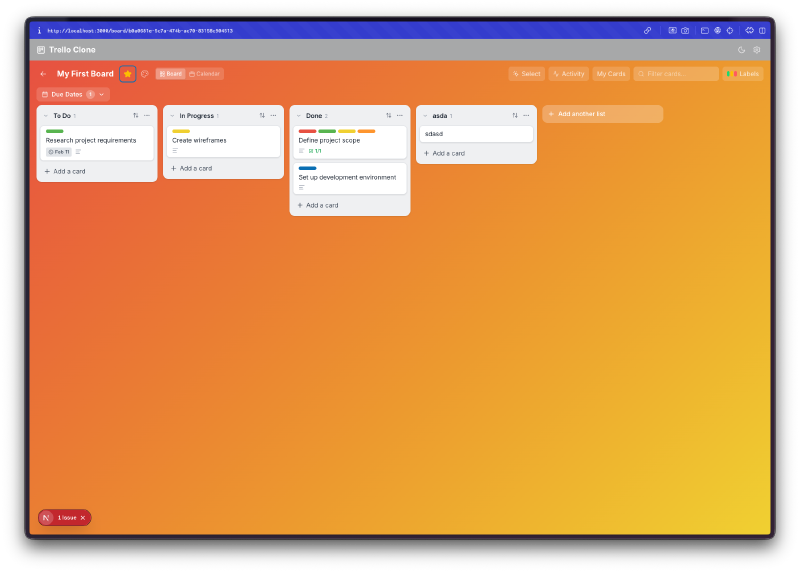Copy the page link via chain icon
The image size is (800, 572).
pyautogui.click(x=648, y=31)
